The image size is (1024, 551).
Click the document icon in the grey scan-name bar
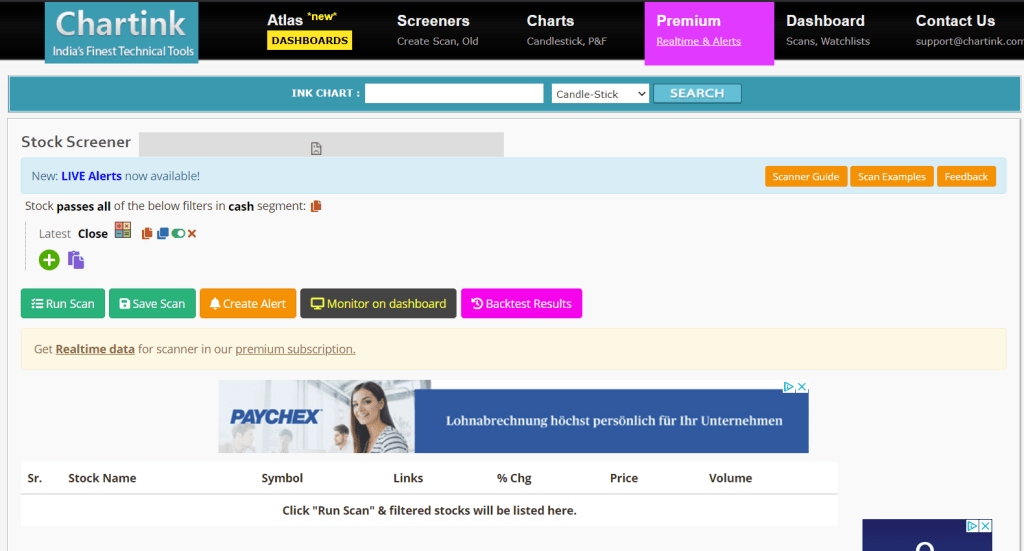pos(316,148)
